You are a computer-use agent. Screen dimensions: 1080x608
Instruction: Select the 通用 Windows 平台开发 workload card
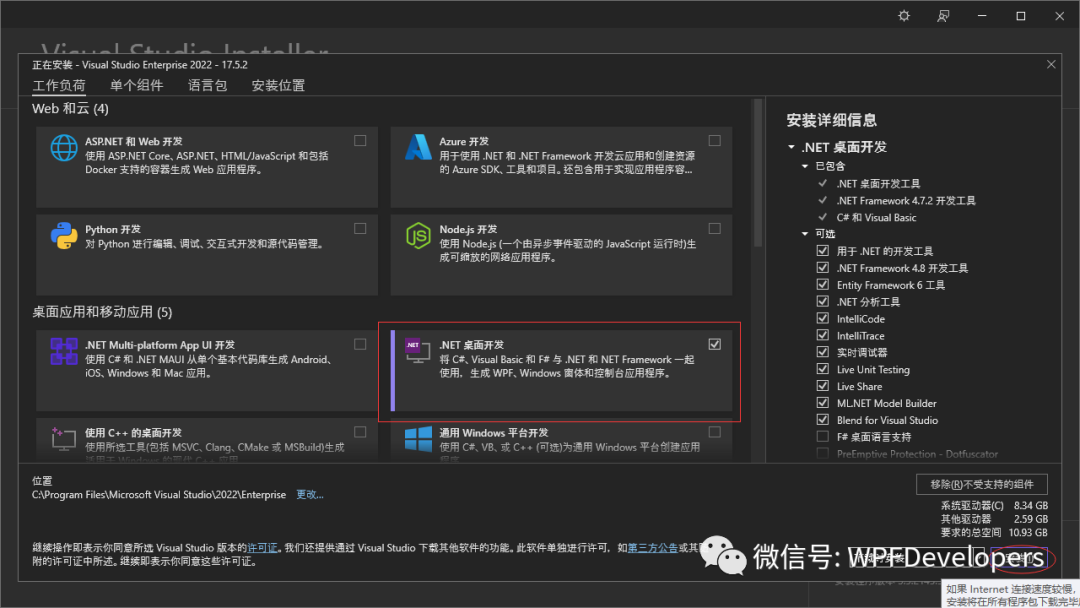tap(561, 440)
